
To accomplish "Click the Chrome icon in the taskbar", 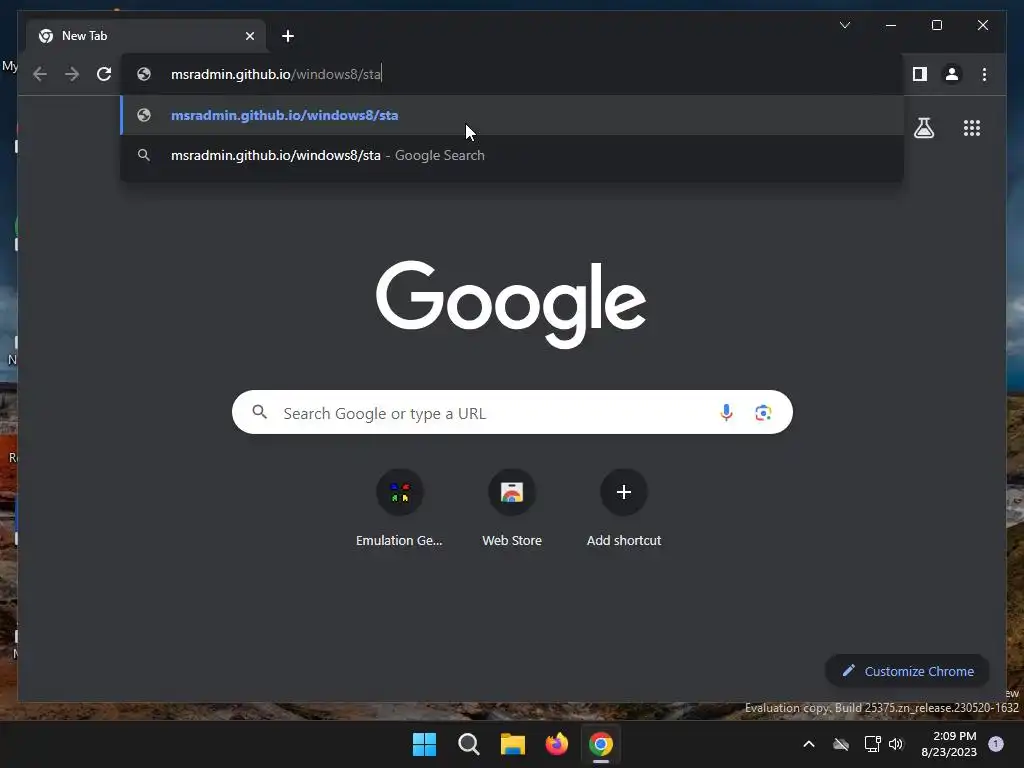I will point(601,744).
